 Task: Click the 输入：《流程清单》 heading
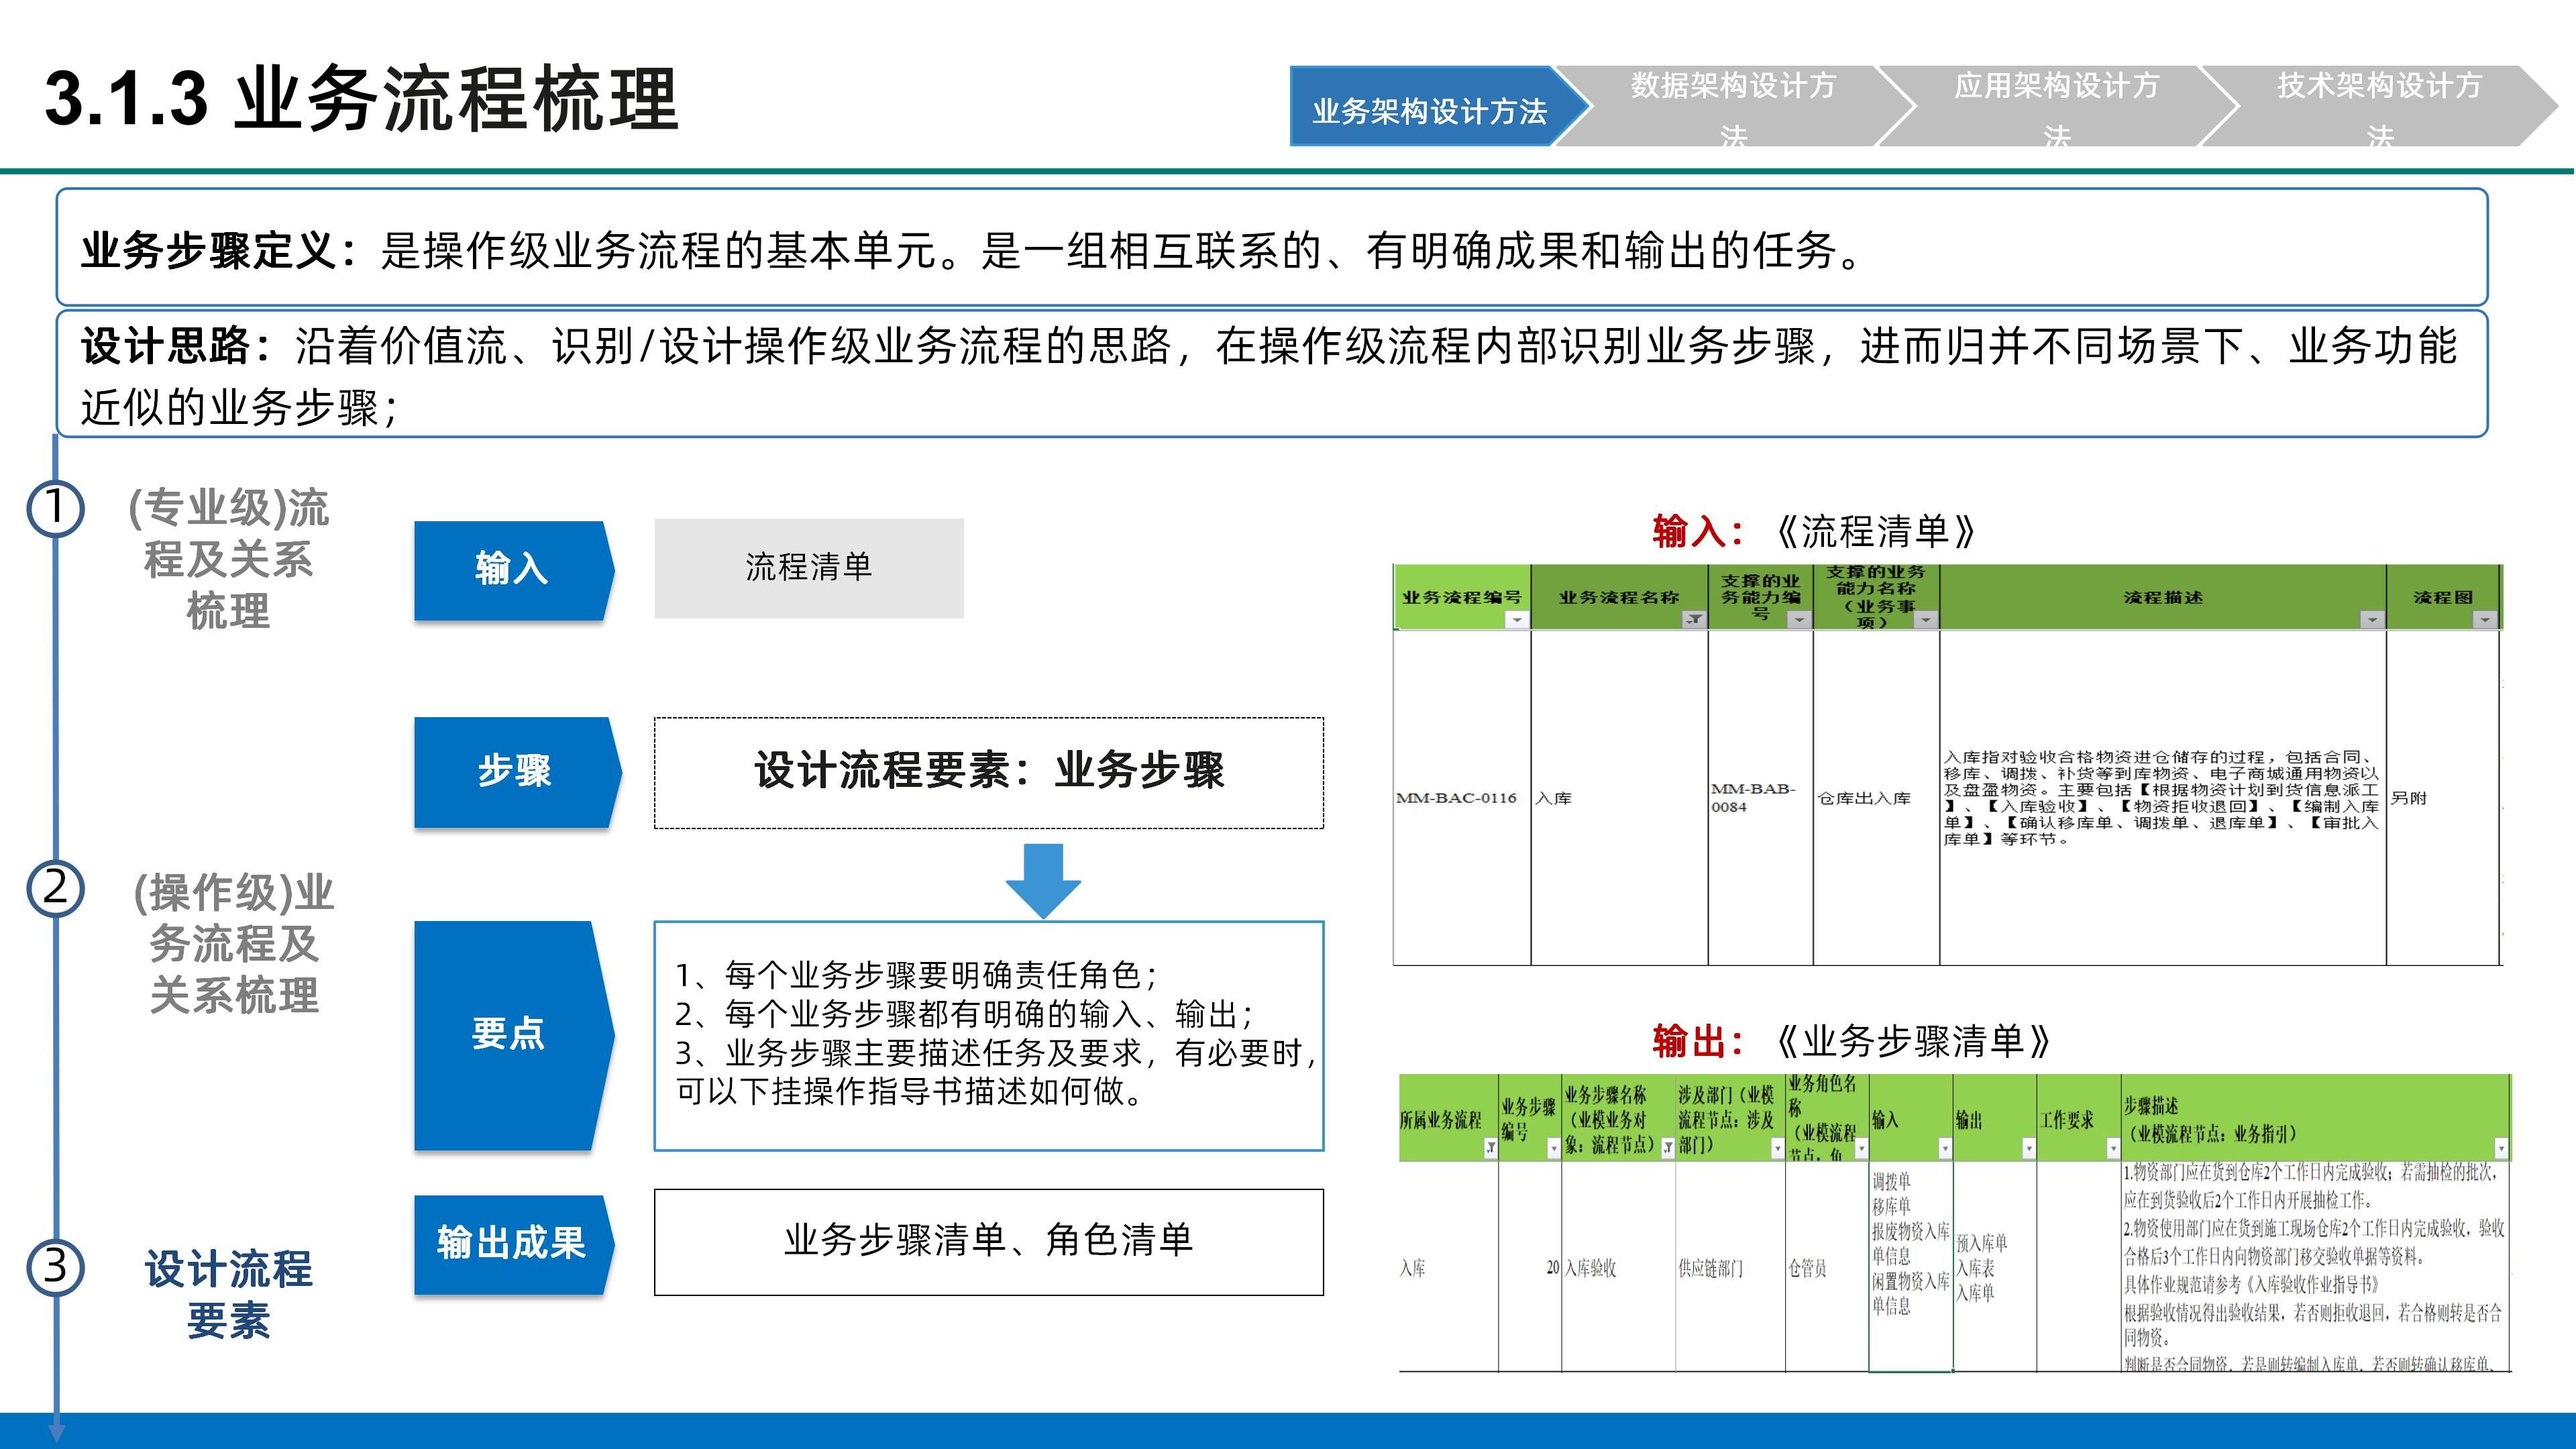point(1814,531)
